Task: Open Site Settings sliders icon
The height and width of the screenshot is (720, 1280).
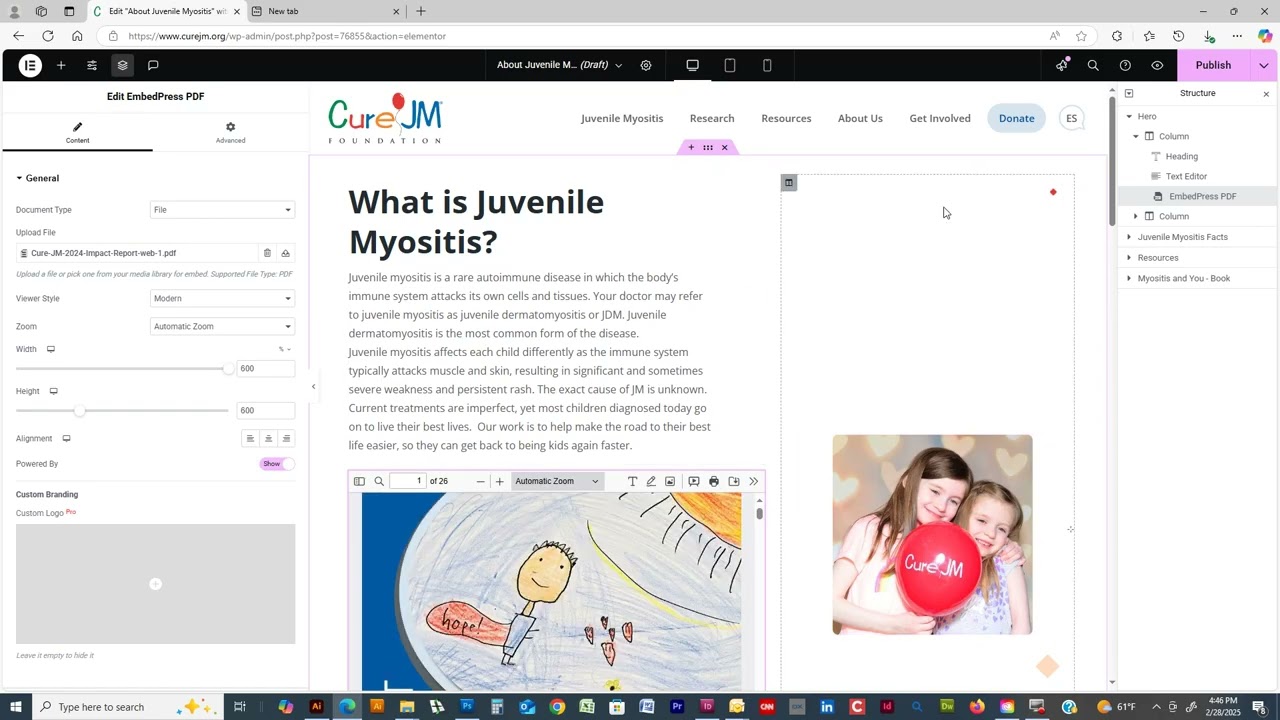Action: click(92, 65)
